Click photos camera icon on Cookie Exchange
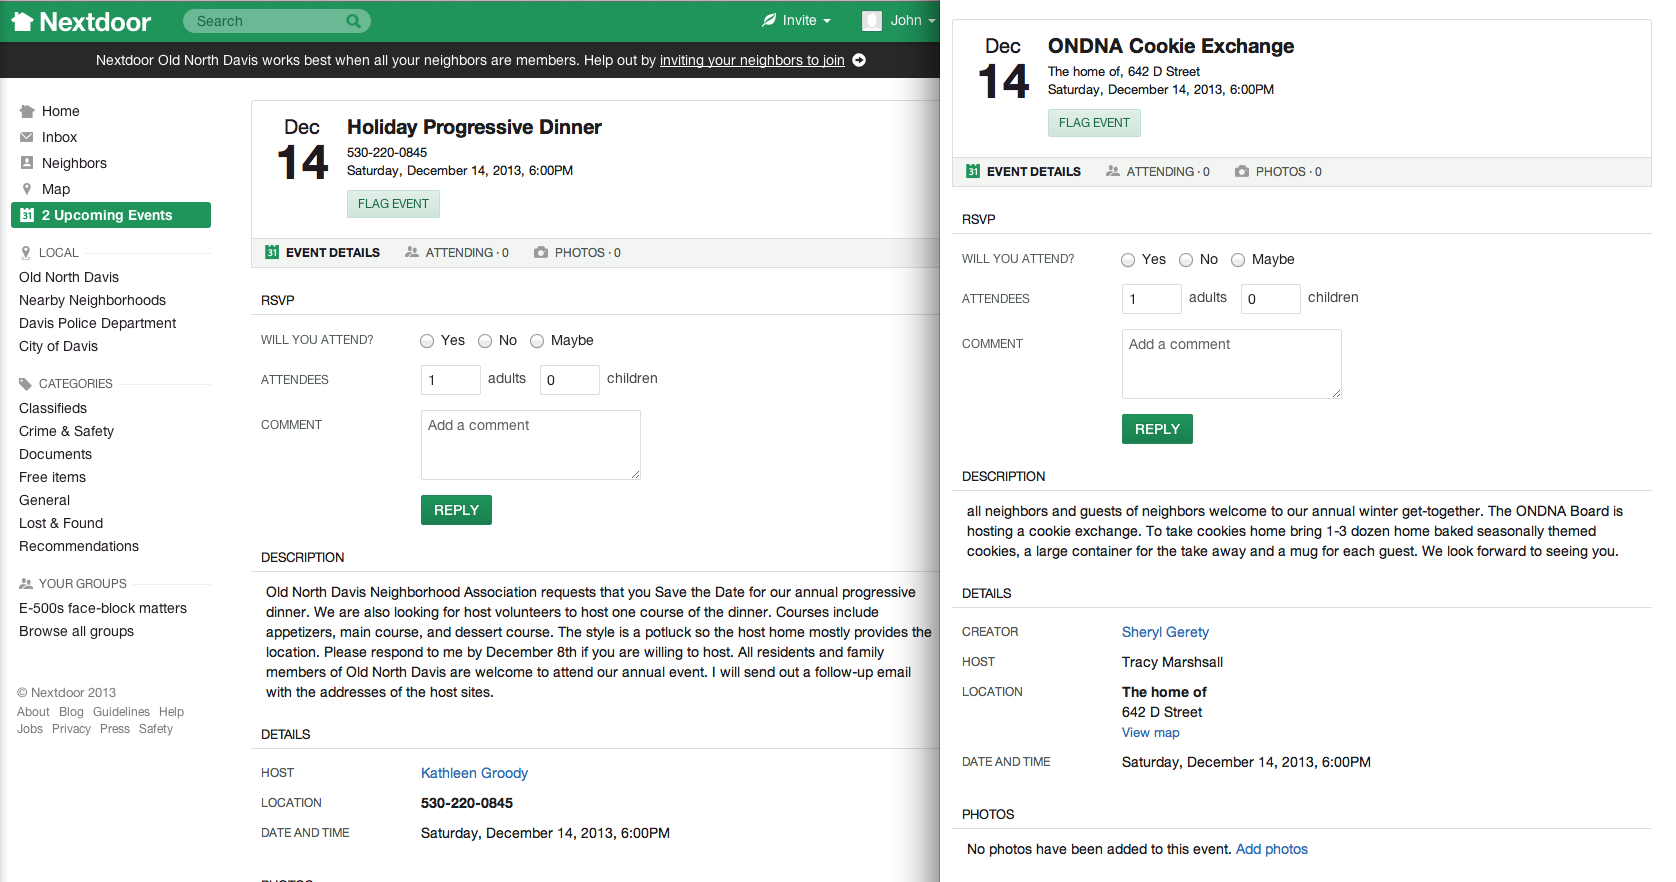 (x=1242, y=171)
